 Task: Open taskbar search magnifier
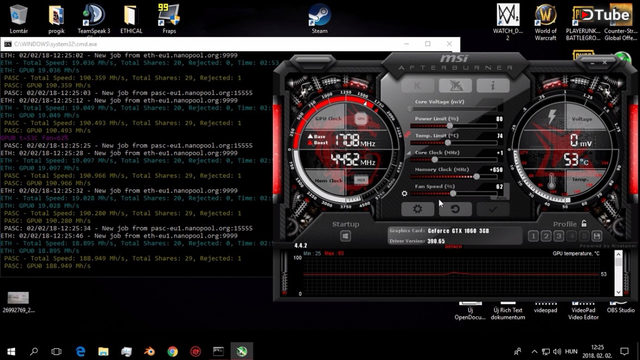point(34,351)
